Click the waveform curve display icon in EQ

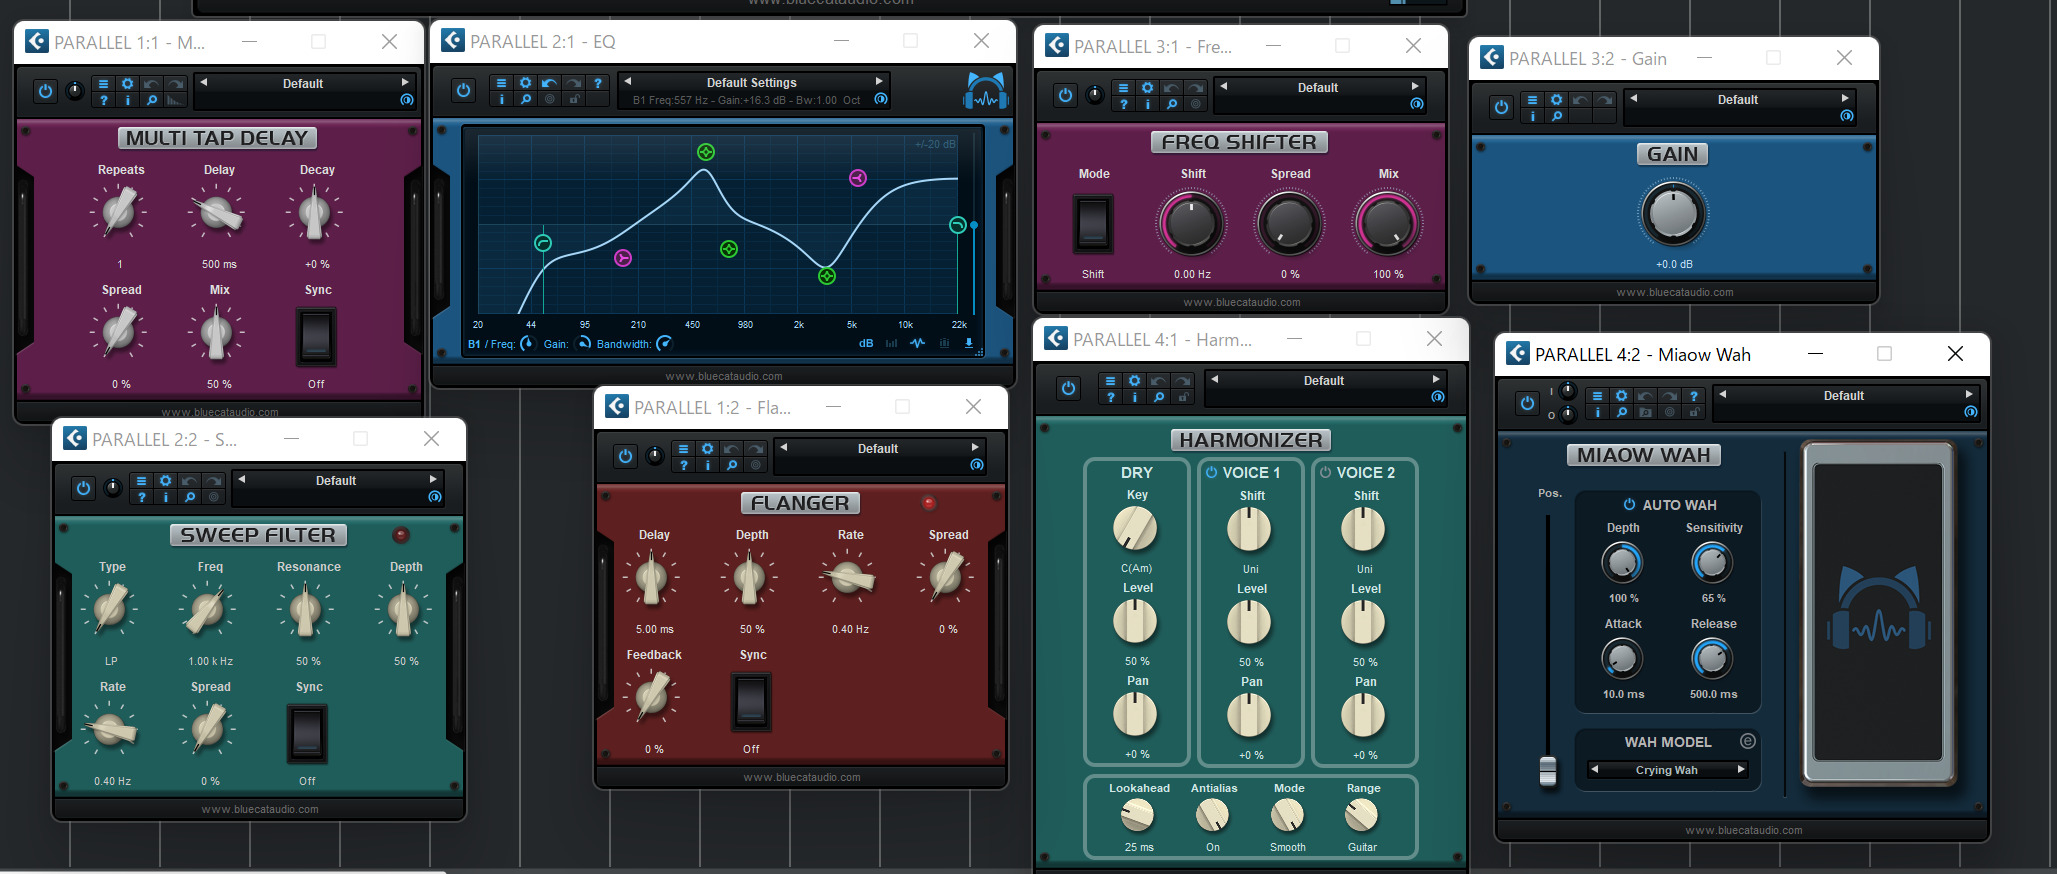coord(917,343)
